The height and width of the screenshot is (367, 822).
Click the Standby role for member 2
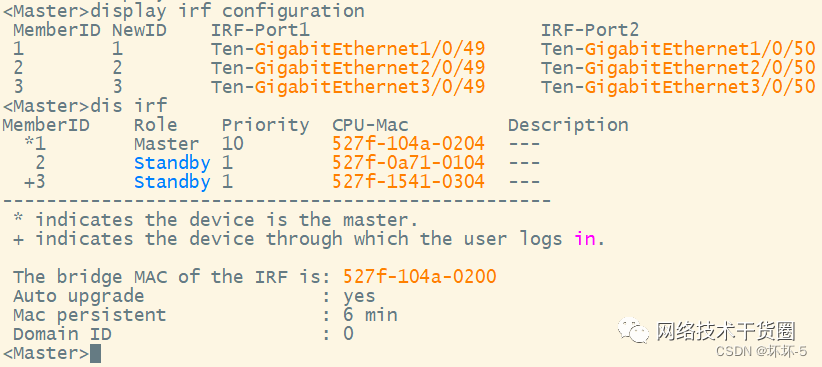pyautogui.click(x=172, y=163)
